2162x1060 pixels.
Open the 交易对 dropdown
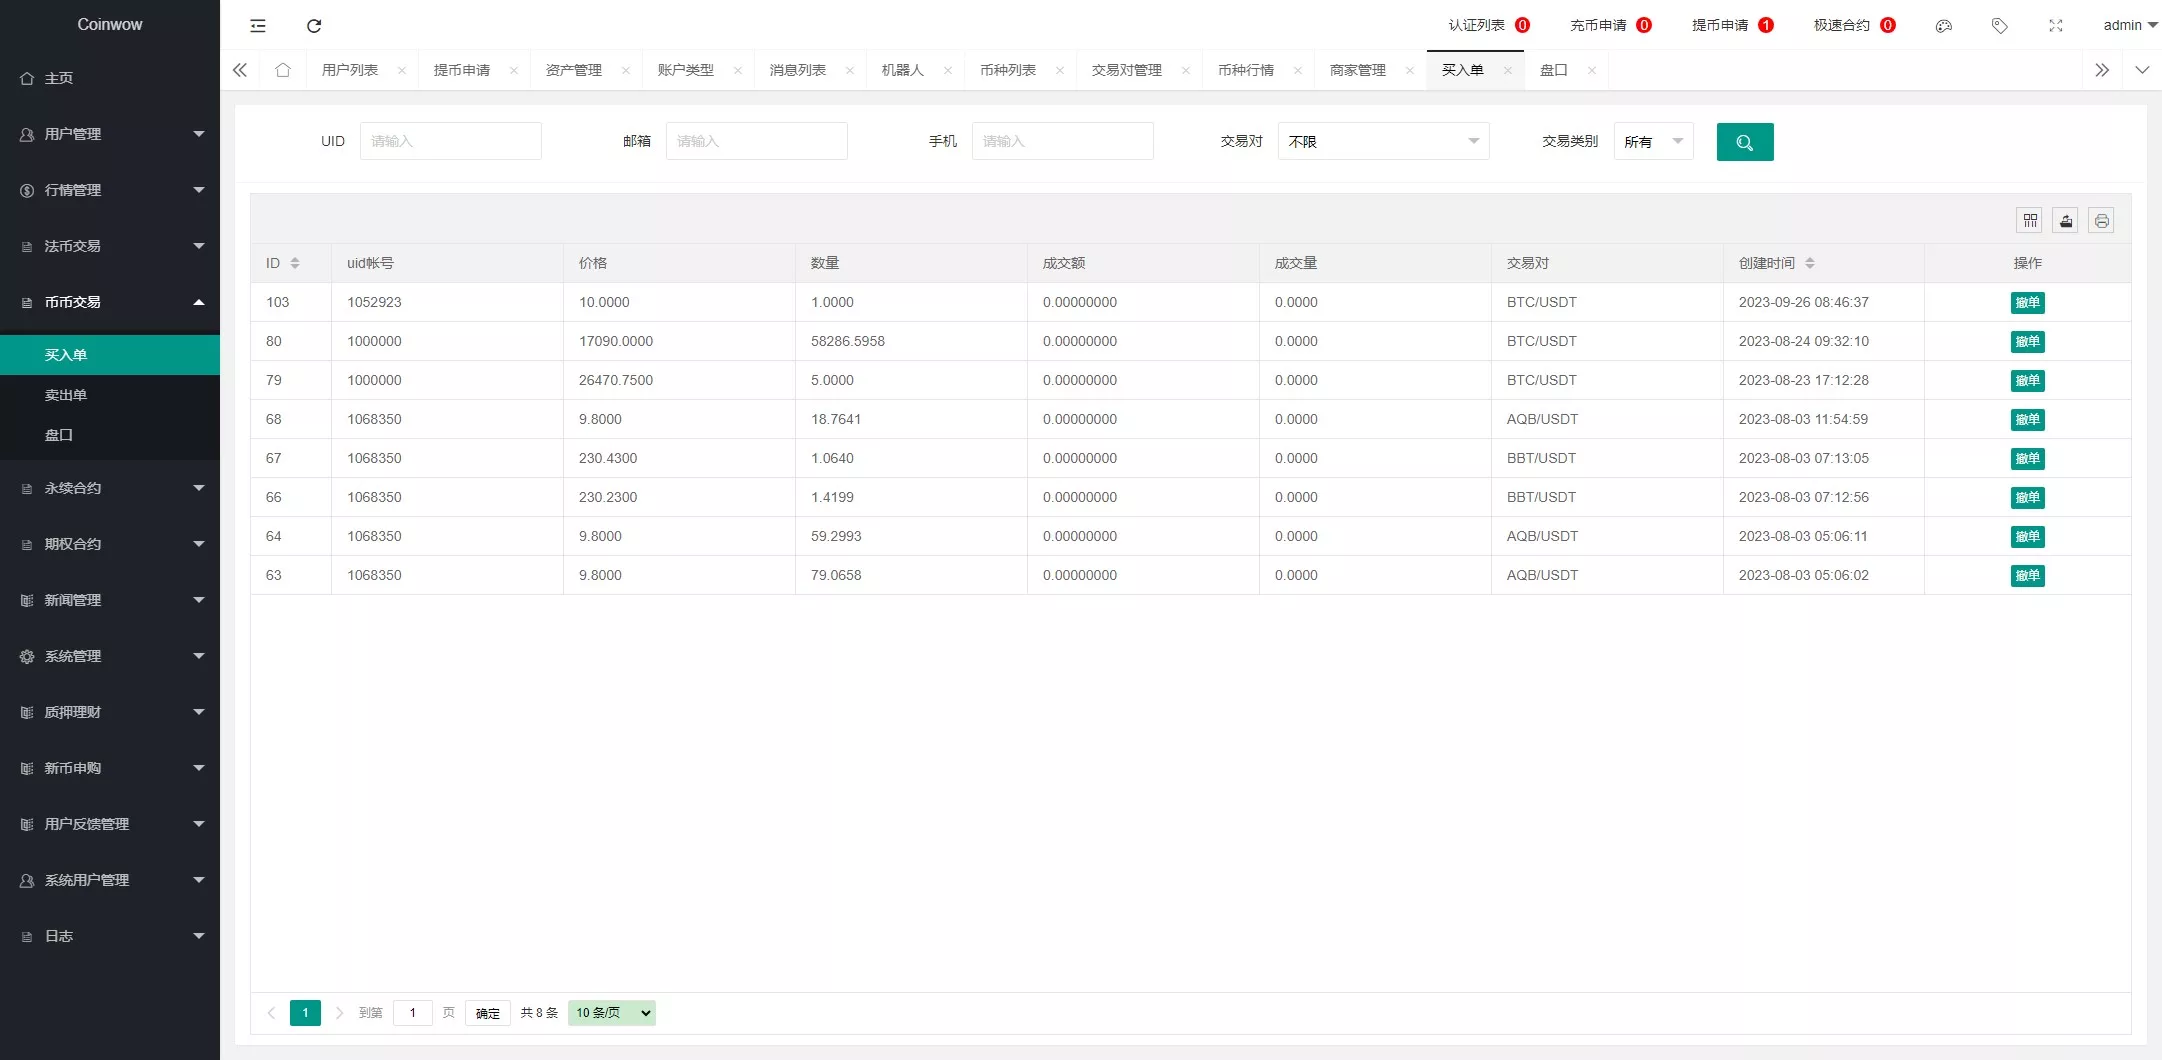[x=1382, y=142]
